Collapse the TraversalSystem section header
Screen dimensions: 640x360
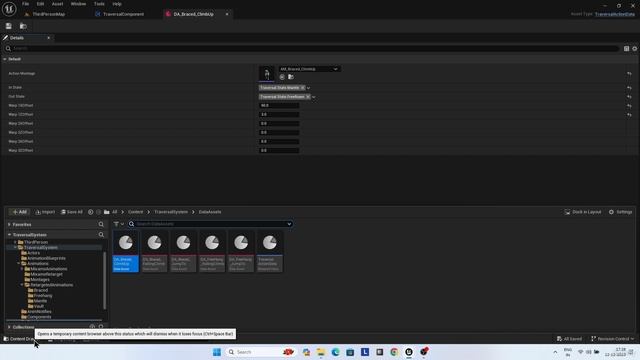click(x=9, y=235)
